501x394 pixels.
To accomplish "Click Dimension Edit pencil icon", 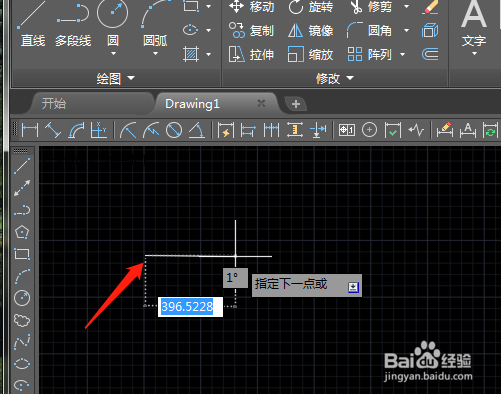I will point(445,130).
